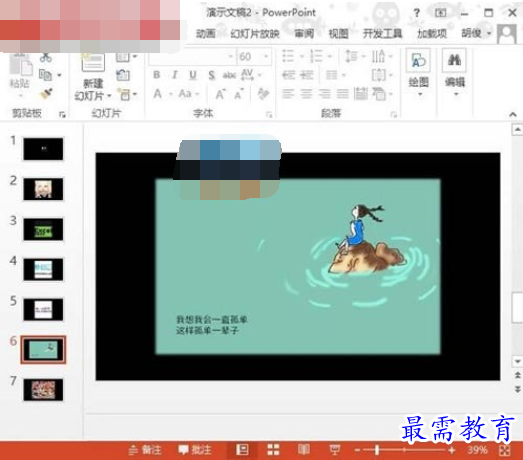Click the Reset slide icon
The image size is (523, 460).
tap(123, 75)
